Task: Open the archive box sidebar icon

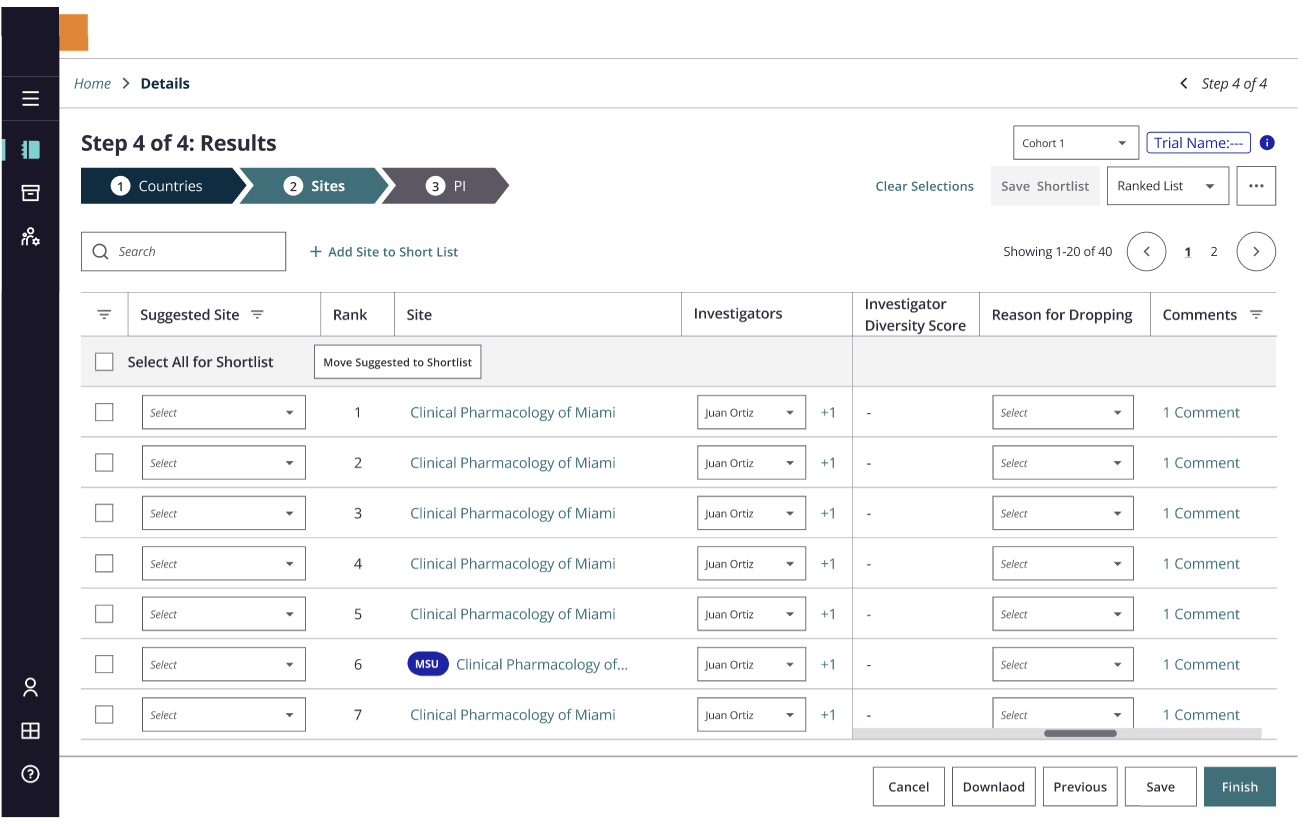Action: point(30,193)
